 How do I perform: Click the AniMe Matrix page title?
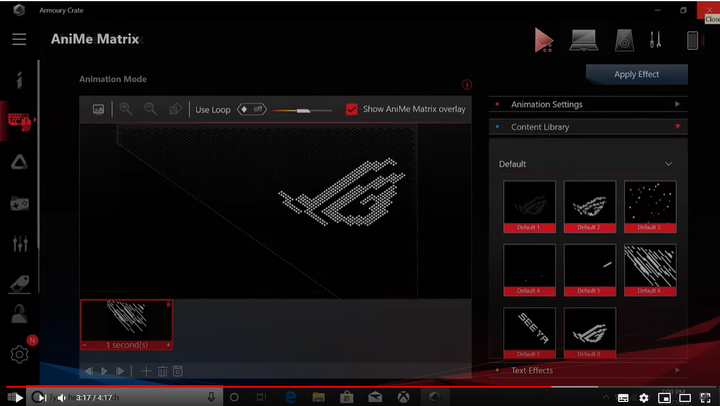[x=95, y=39]
